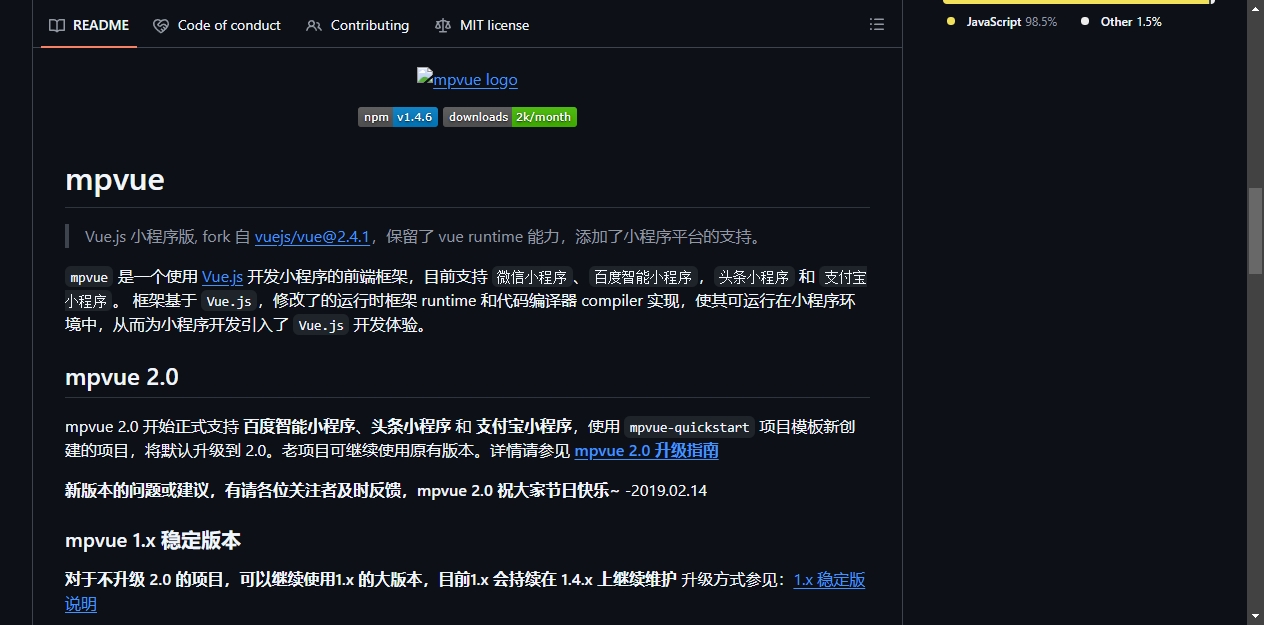Switch to Code of conduct tab
Screen dimensions: 1264x625
[x=217, y=25]
